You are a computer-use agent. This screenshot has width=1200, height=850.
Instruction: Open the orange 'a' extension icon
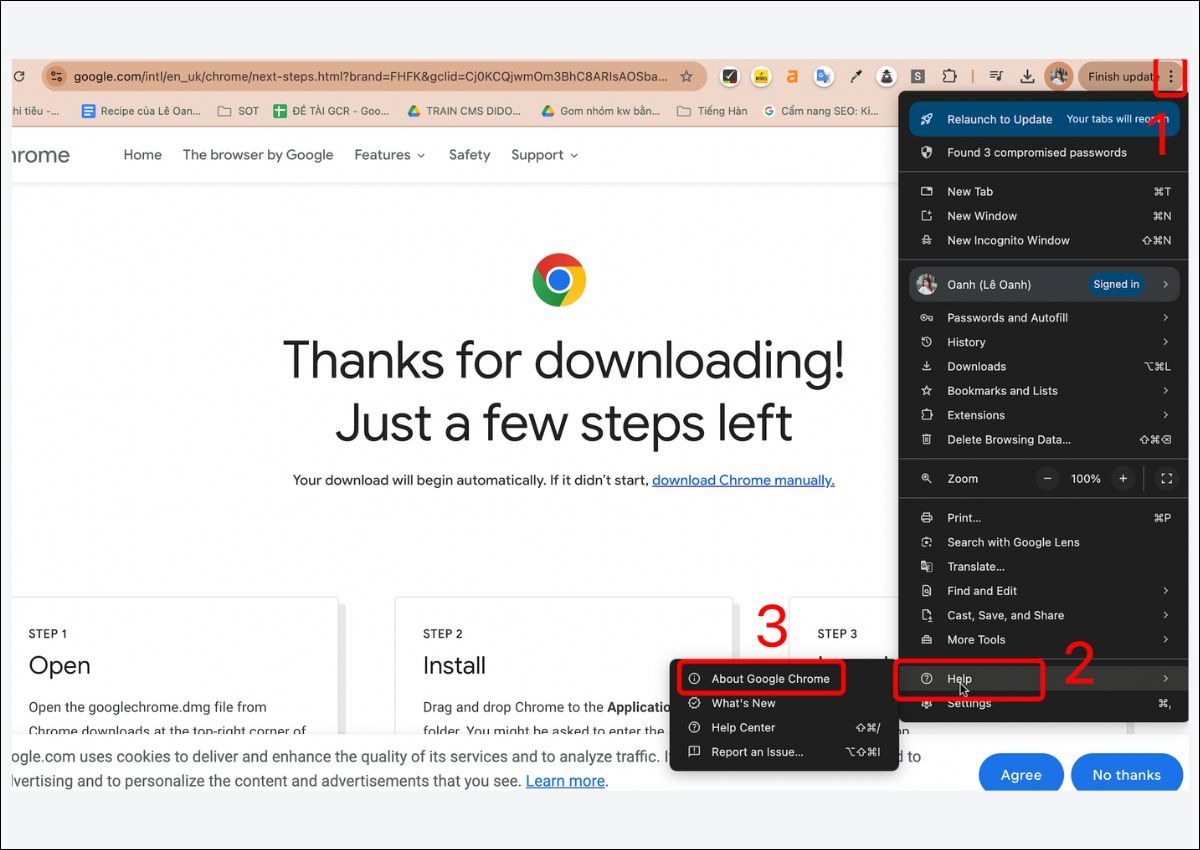tap(792, 76)
